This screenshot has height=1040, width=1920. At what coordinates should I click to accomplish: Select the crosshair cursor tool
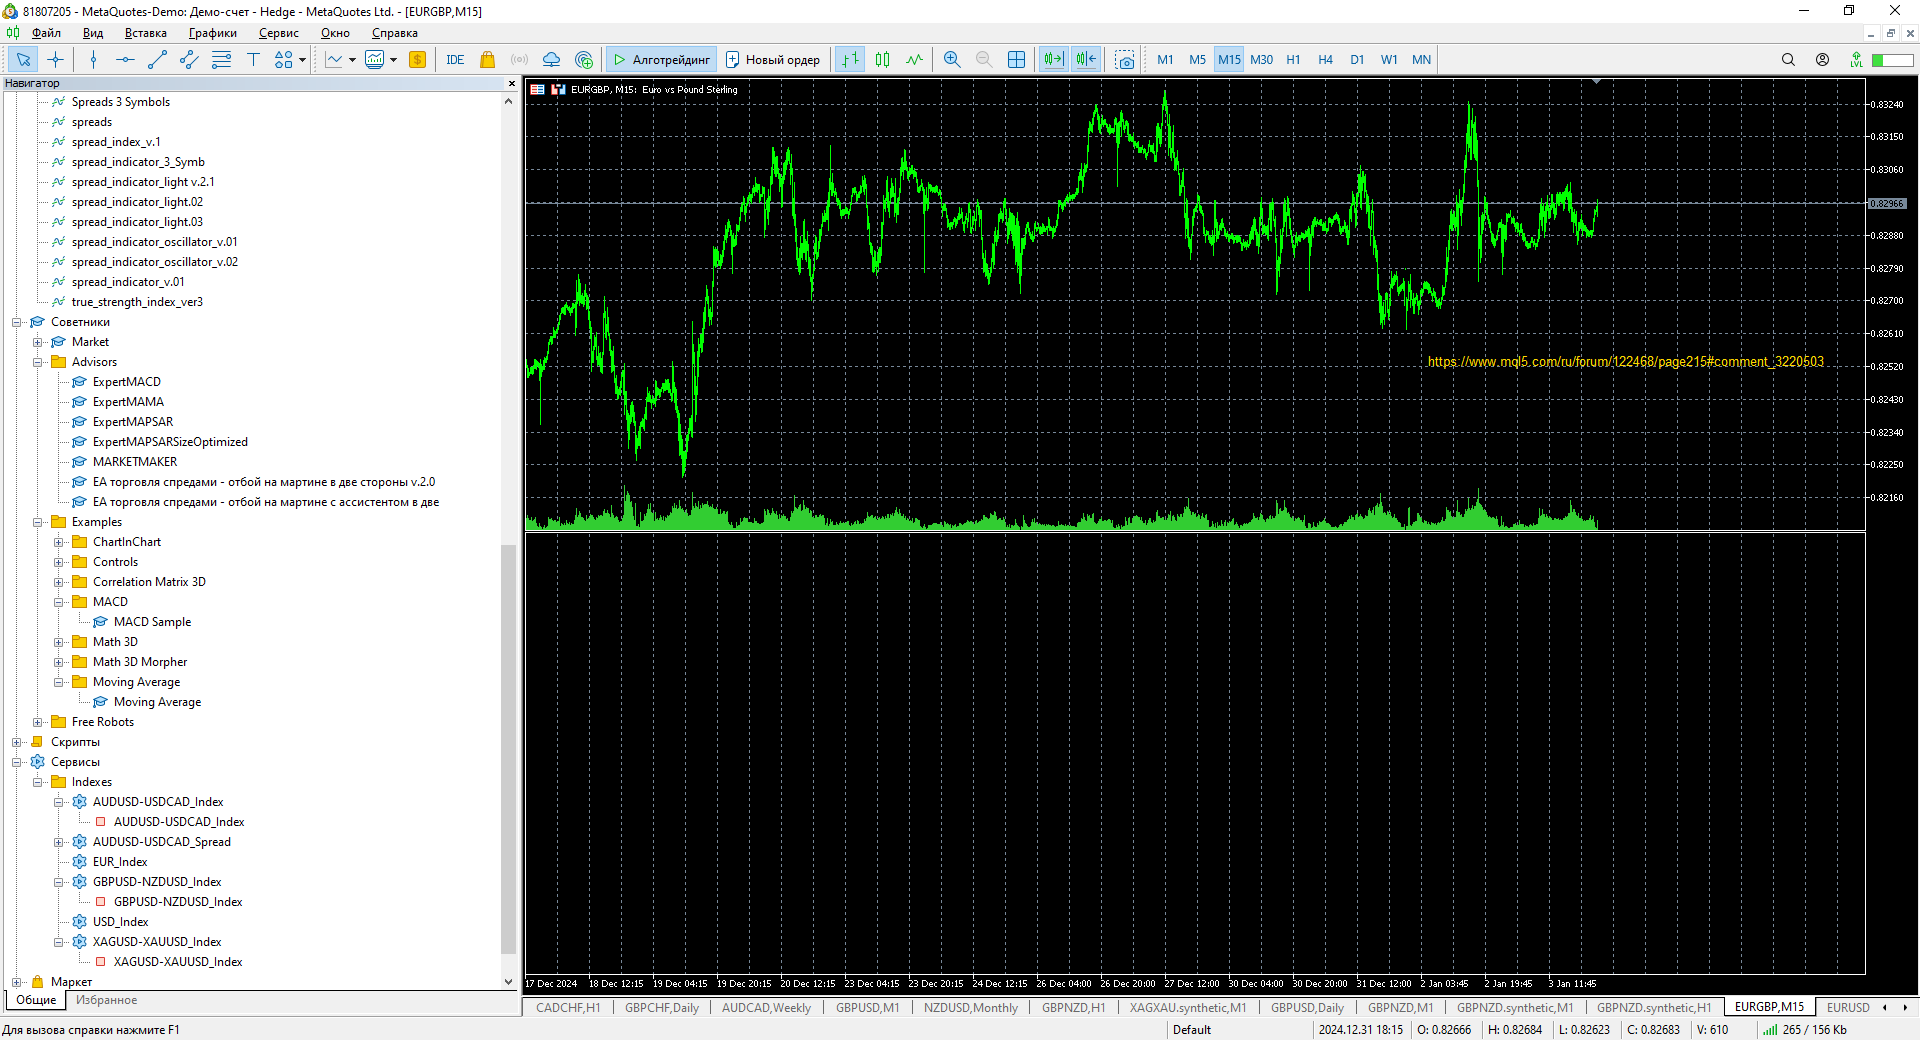[x=55, y=60]
